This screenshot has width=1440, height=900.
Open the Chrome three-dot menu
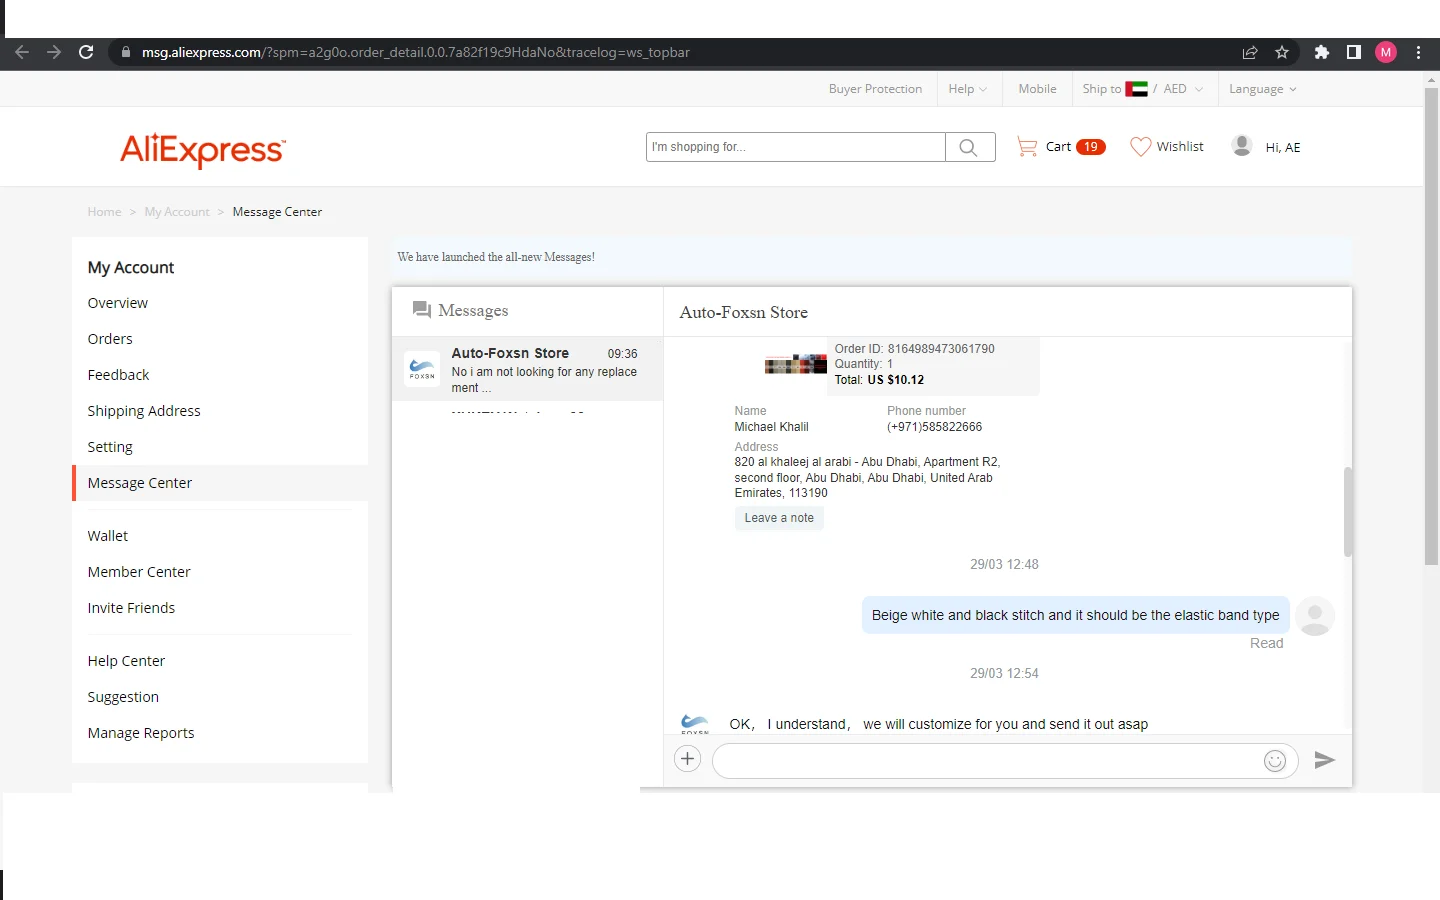(1418, 52)
